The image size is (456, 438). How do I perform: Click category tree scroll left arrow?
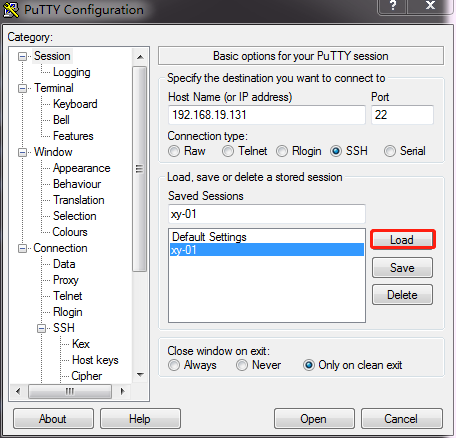18,391
